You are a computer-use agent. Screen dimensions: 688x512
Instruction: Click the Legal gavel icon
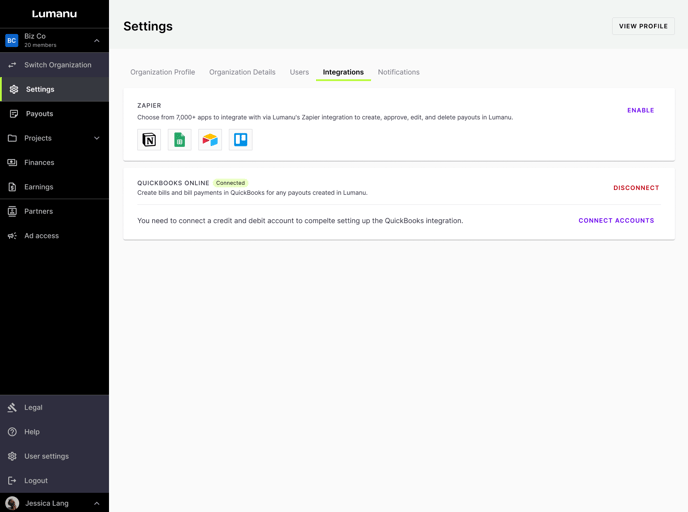(13, 408)
